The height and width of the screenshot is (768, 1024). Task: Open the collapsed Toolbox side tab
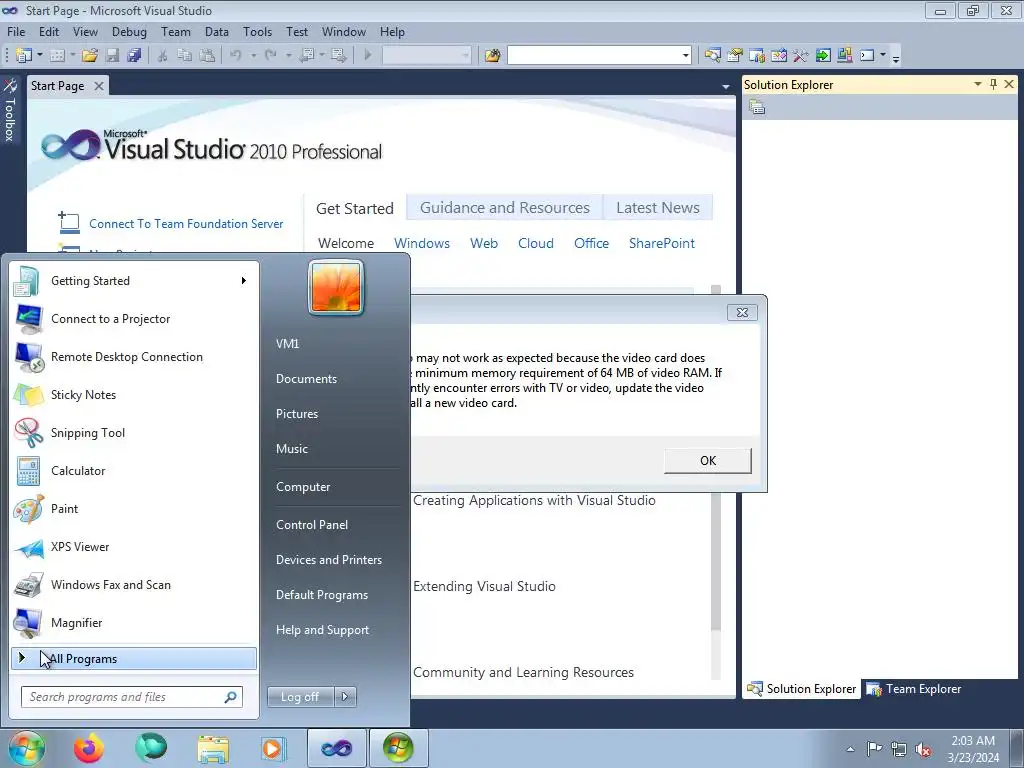tap(10, 110)
